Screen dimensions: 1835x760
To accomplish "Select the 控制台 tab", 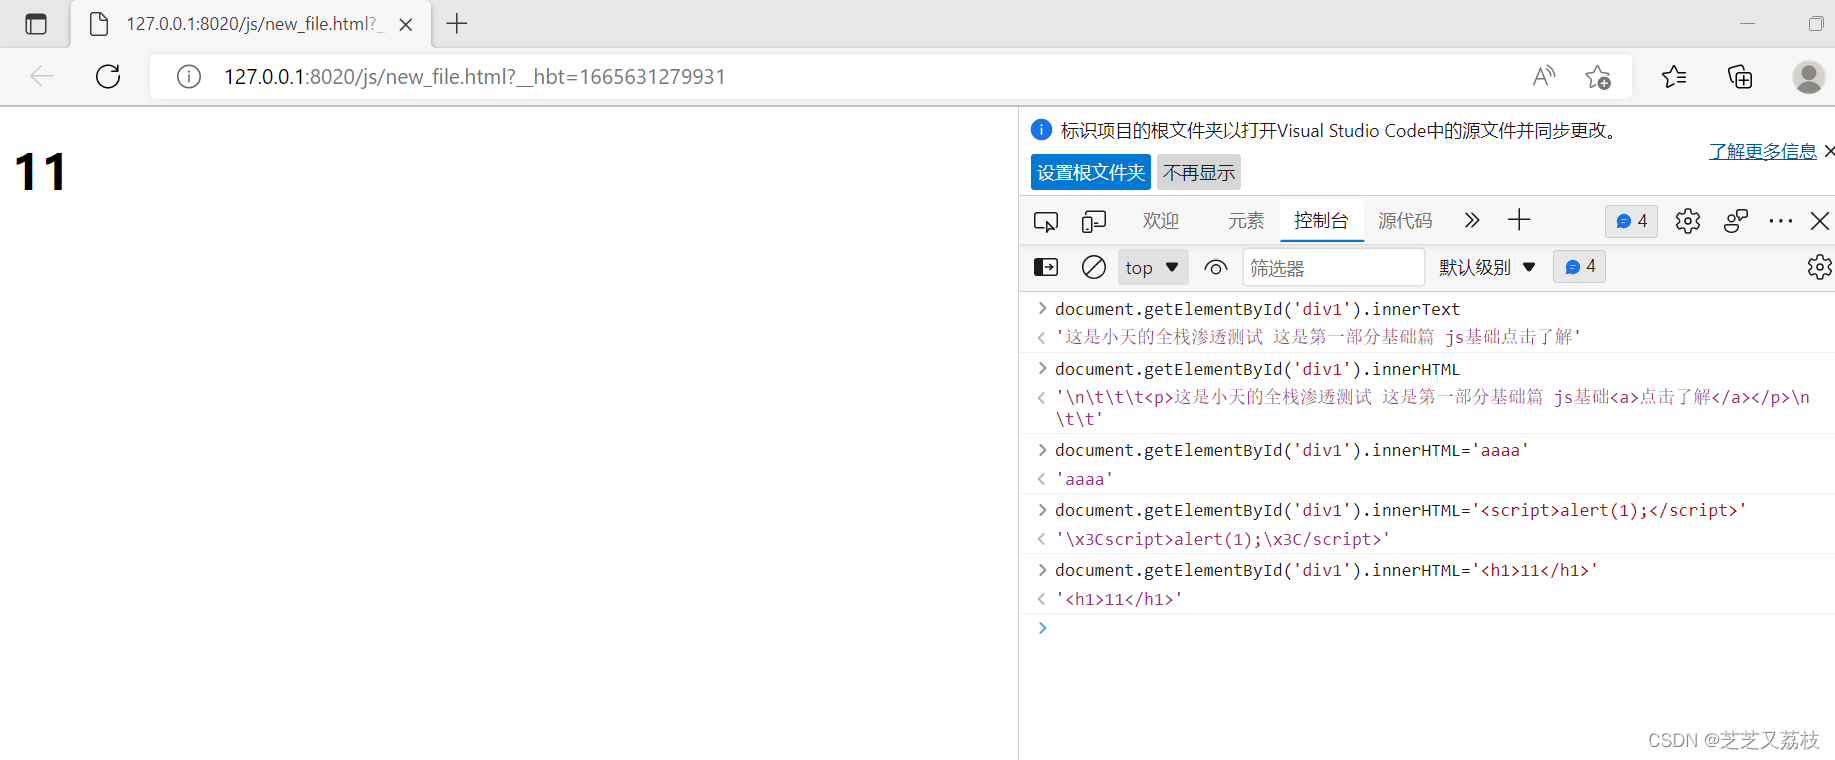I will [1321, 221].
